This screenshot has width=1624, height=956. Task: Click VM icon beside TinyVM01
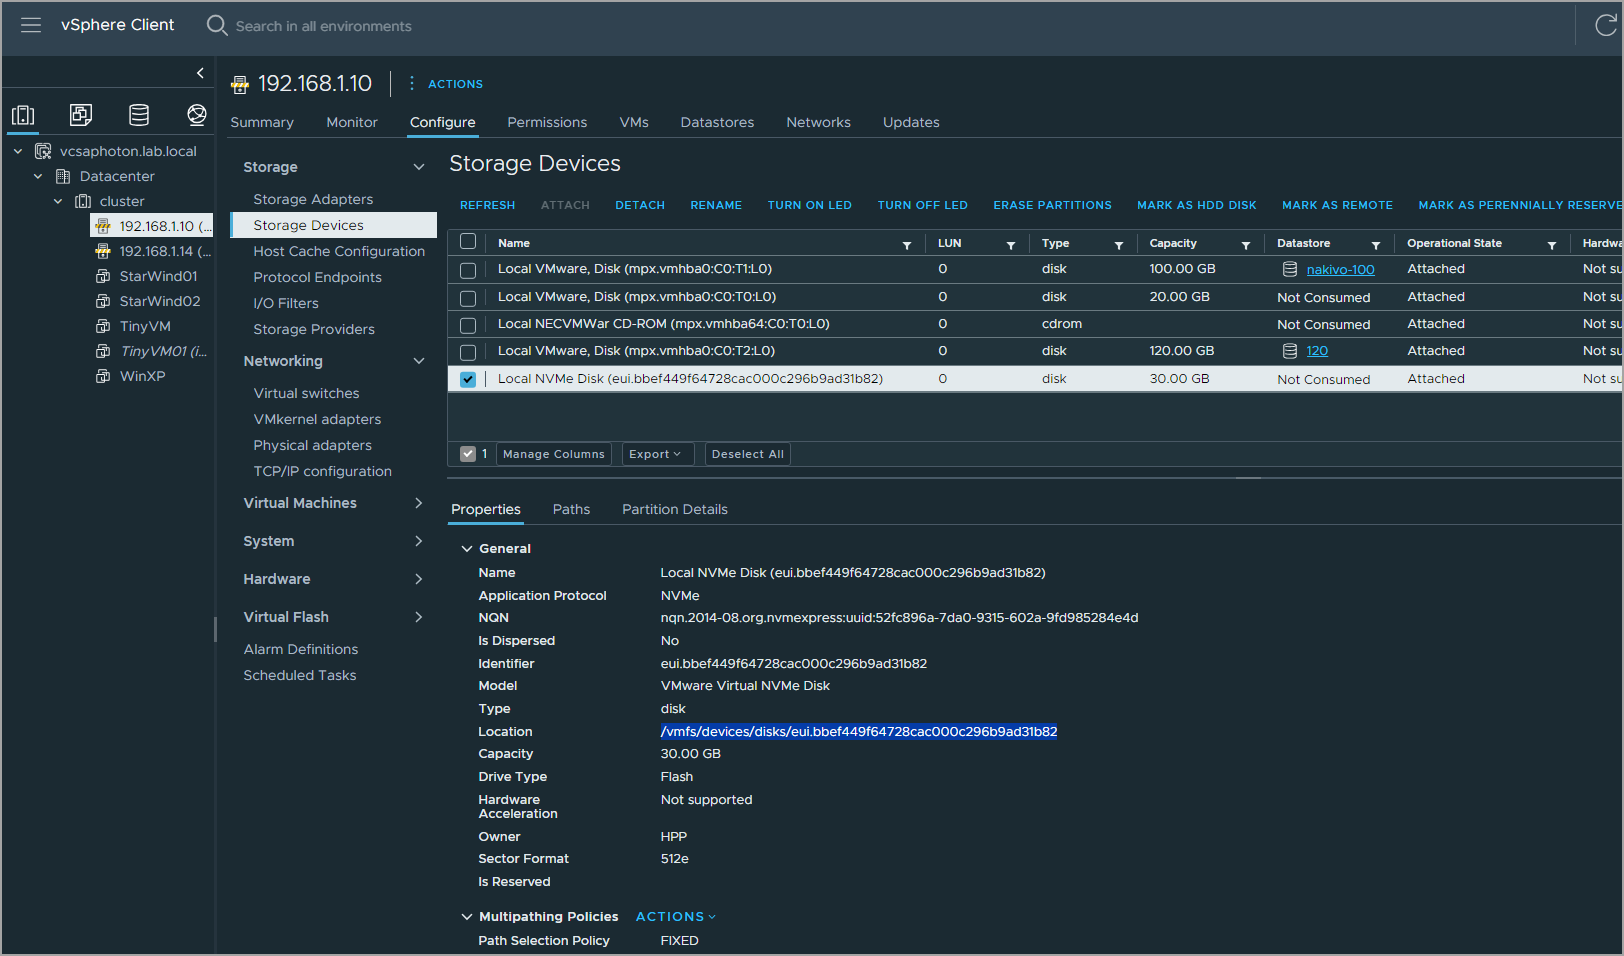[x=103, y=351]
